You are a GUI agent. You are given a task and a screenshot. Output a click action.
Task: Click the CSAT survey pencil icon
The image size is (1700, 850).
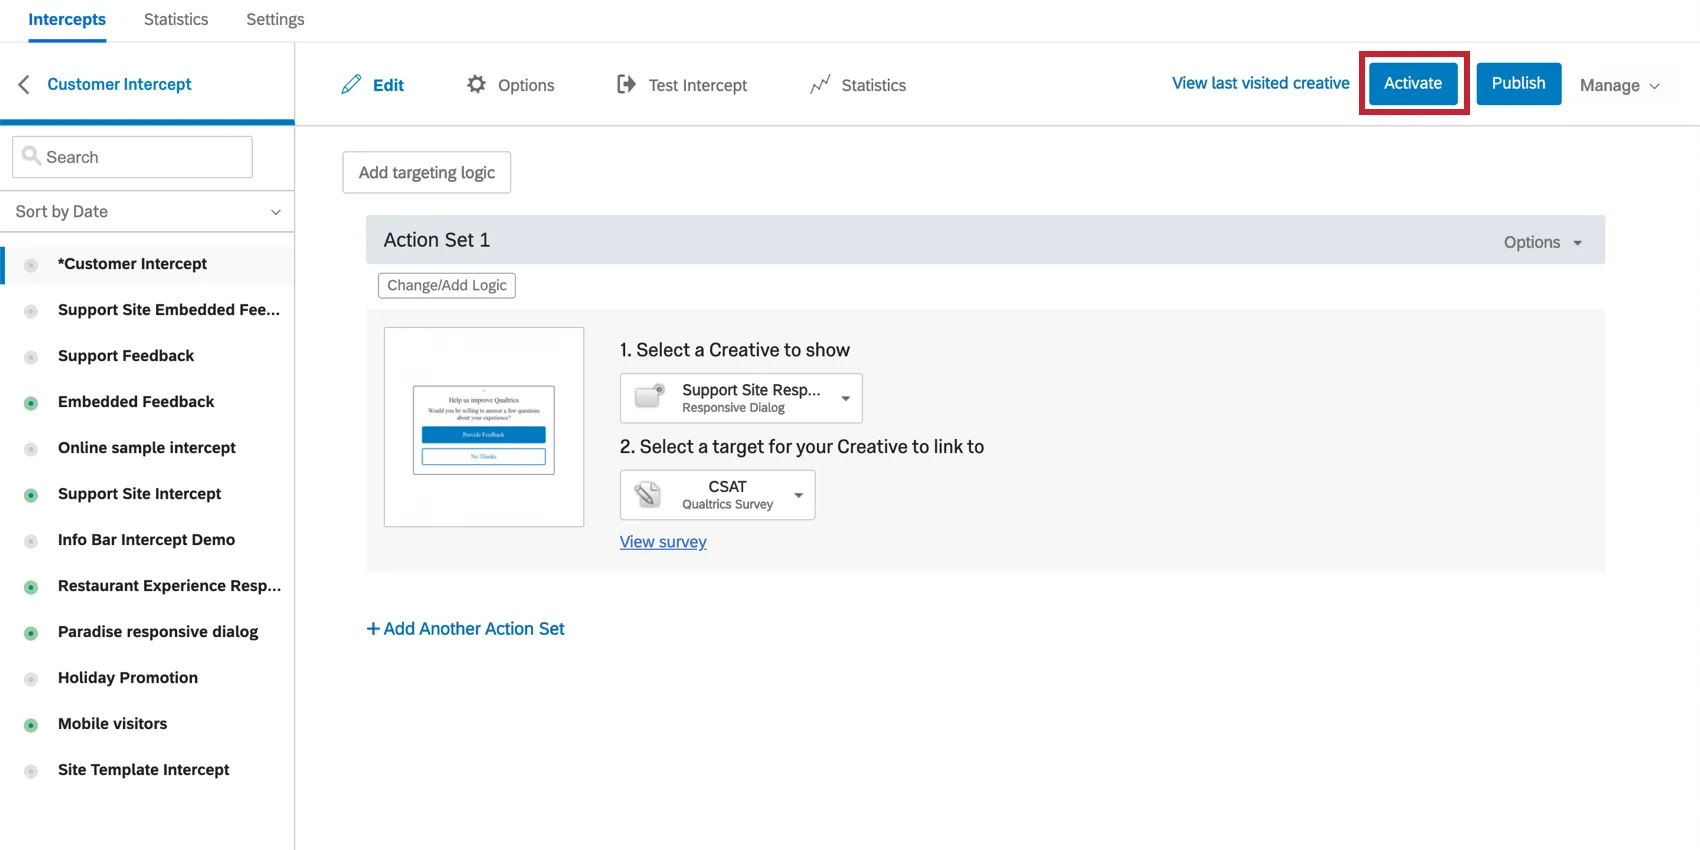click(x=648, y=494)
